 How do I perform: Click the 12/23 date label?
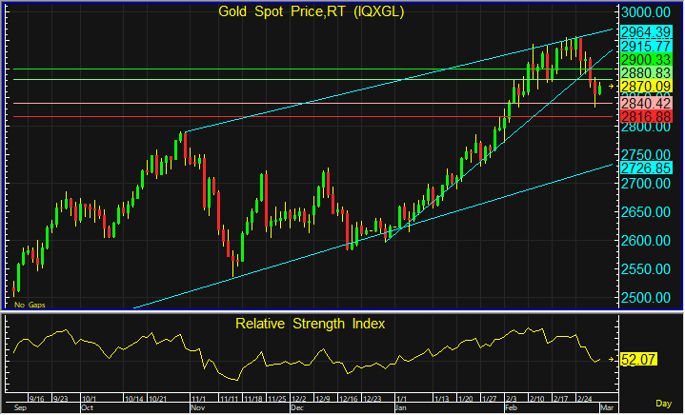tap(372, 399)
